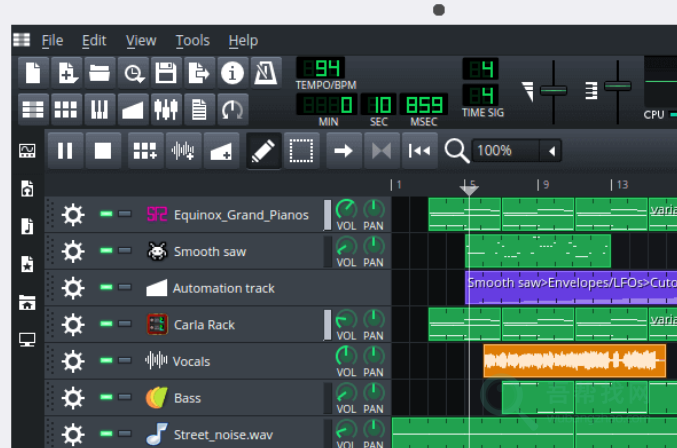Add a new sample track
Image resolution: width=677 pixels, height=448 pixels.
click(183, 151)
